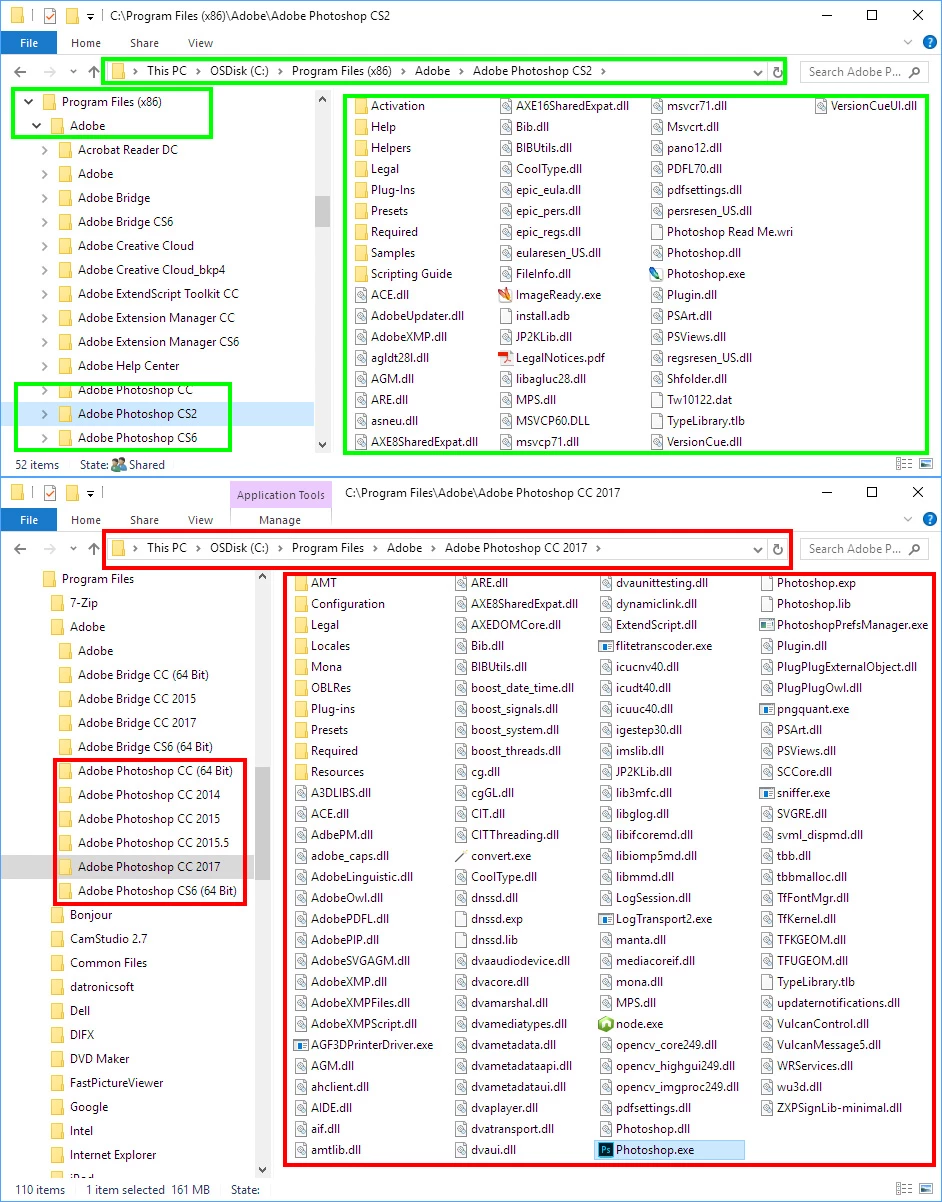Viewport: 942px width, 1202px height.
Task: Select node.exe in CC 2017 folder
Action: pyautogui.click(x=630, y=1024)
